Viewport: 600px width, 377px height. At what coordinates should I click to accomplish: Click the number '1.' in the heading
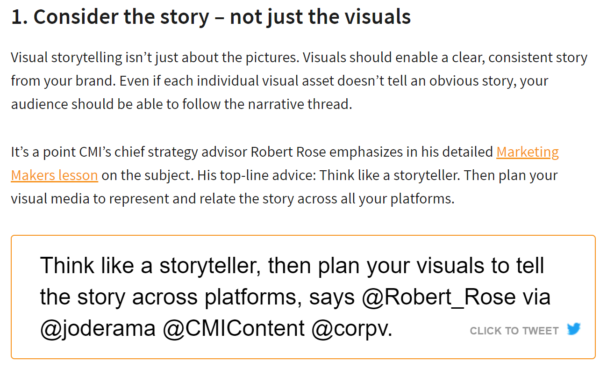point(19,17)
